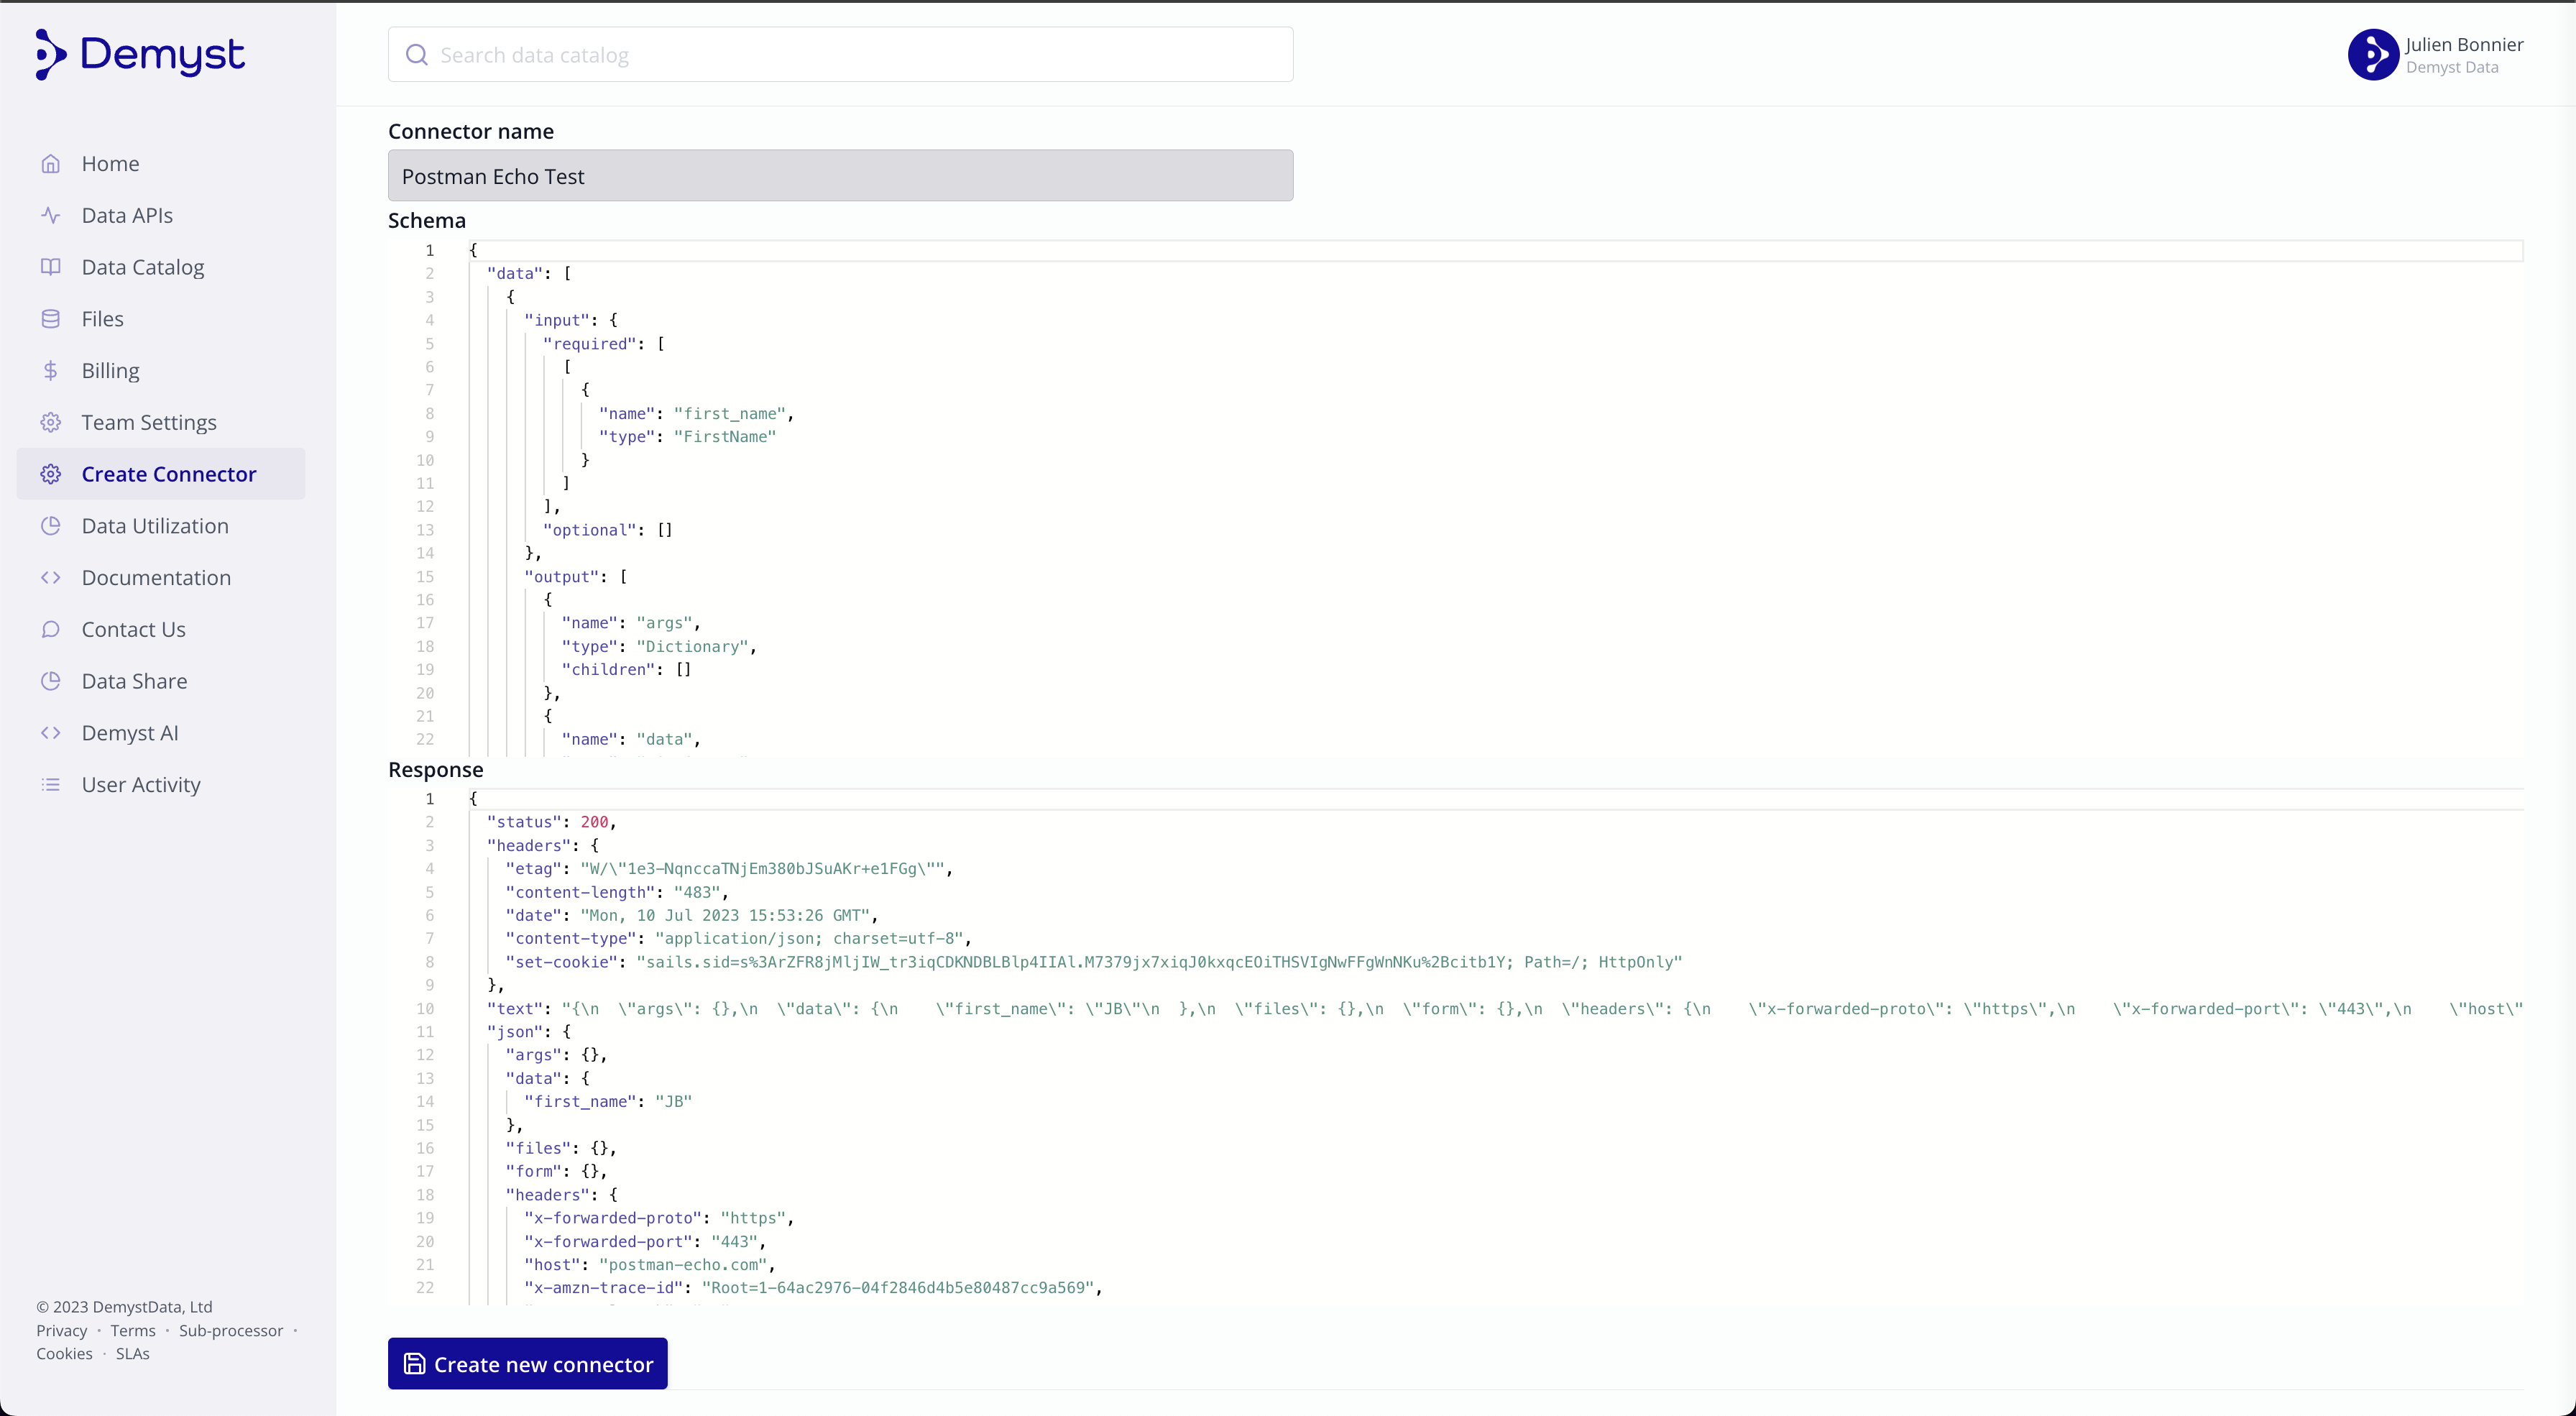This screenshot has height=1416, width=2576.
Task: Click the user avatar for Julien Bonnier
Action: tap(2373, 55)
